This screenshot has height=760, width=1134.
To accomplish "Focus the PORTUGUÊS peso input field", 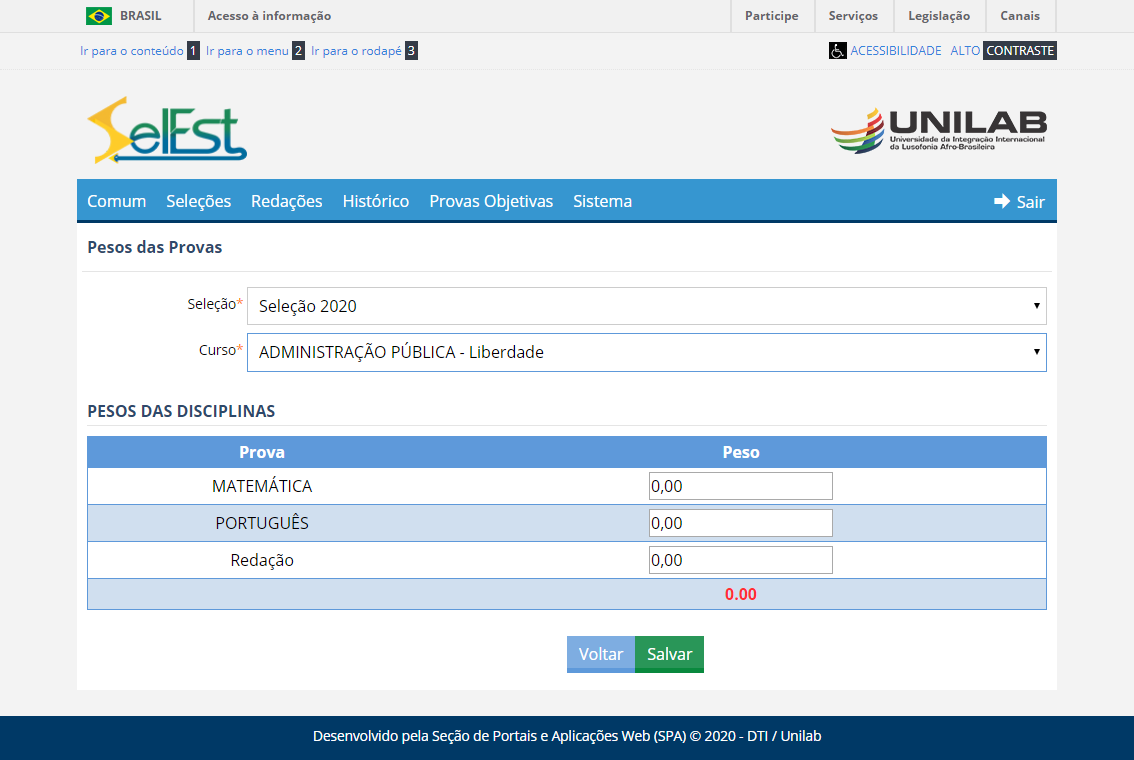I will pyautogui.click(x=740, y=523).
